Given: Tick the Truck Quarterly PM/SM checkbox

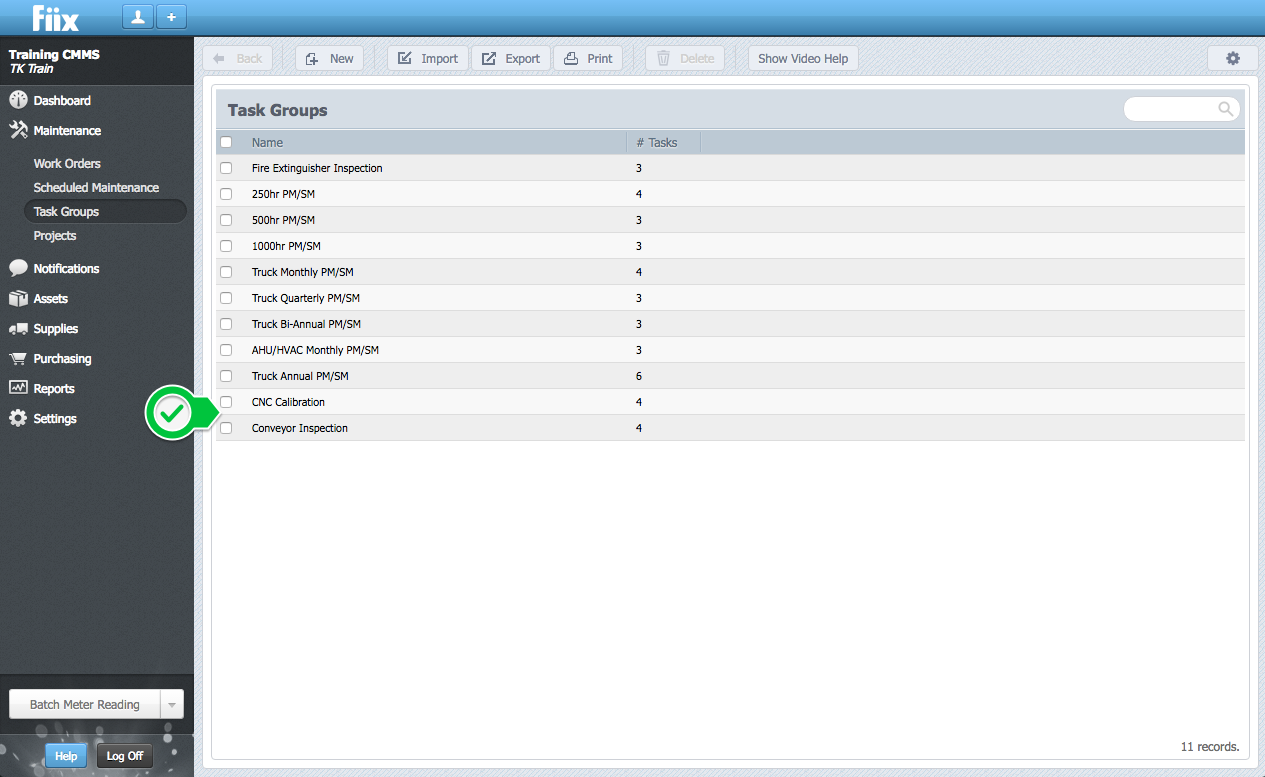Looking at the screenshot, I should point(226,298).
